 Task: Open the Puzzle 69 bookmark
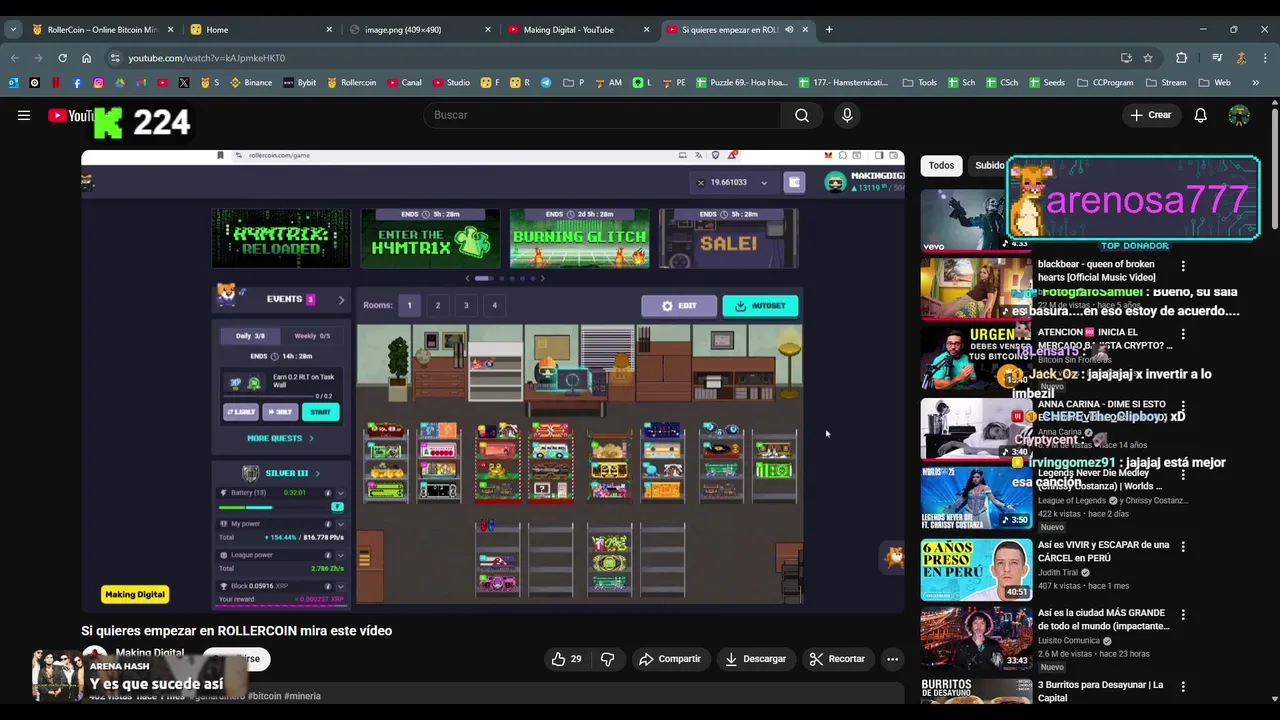coord(741,83)
